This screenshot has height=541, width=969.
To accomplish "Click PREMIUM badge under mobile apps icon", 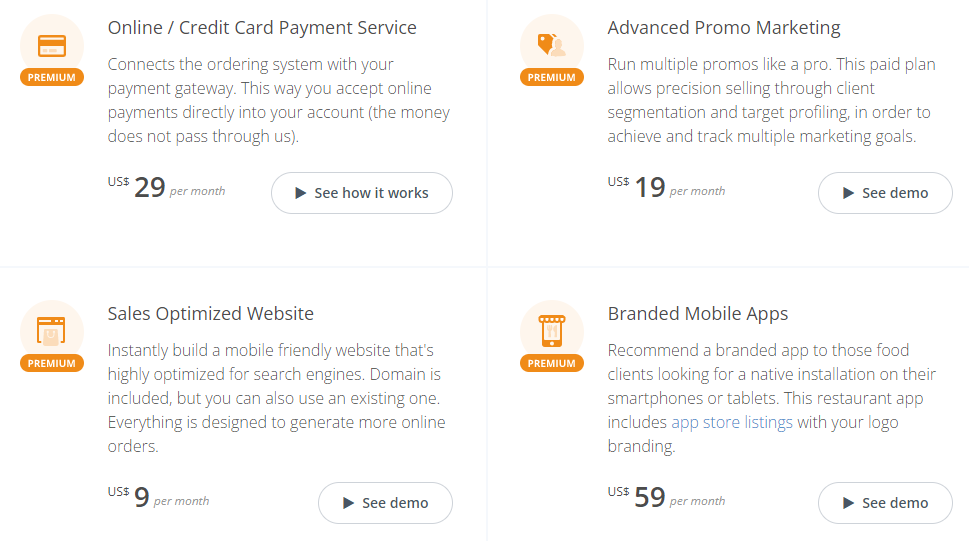I will click(x=551, y=363).
